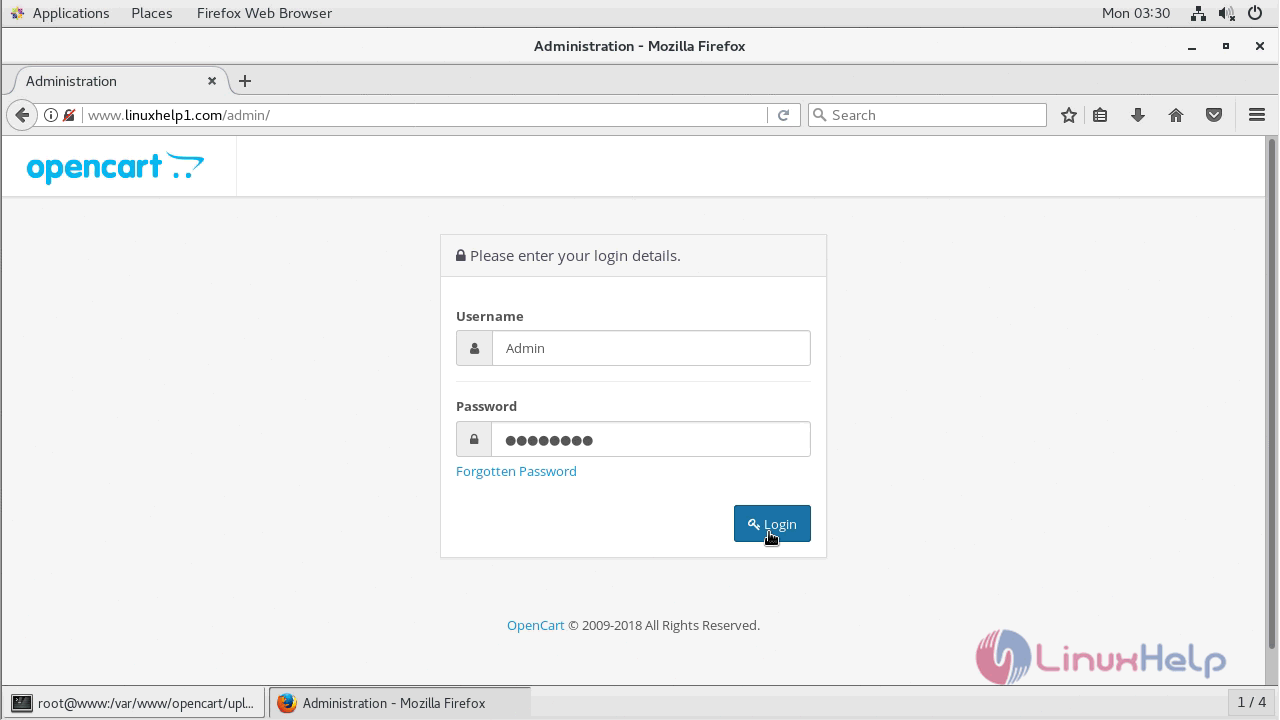Focus the Username input field

coord(651,348)
